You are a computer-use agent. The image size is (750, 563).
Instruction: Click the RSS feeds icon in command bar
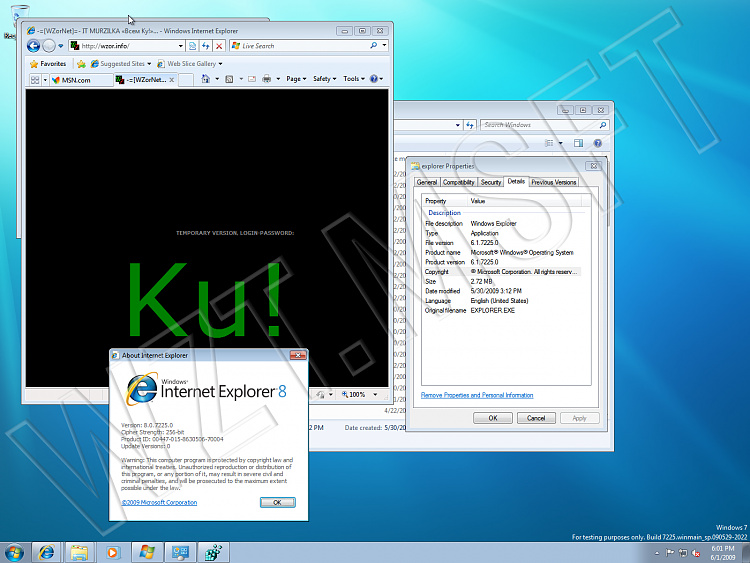230,79
